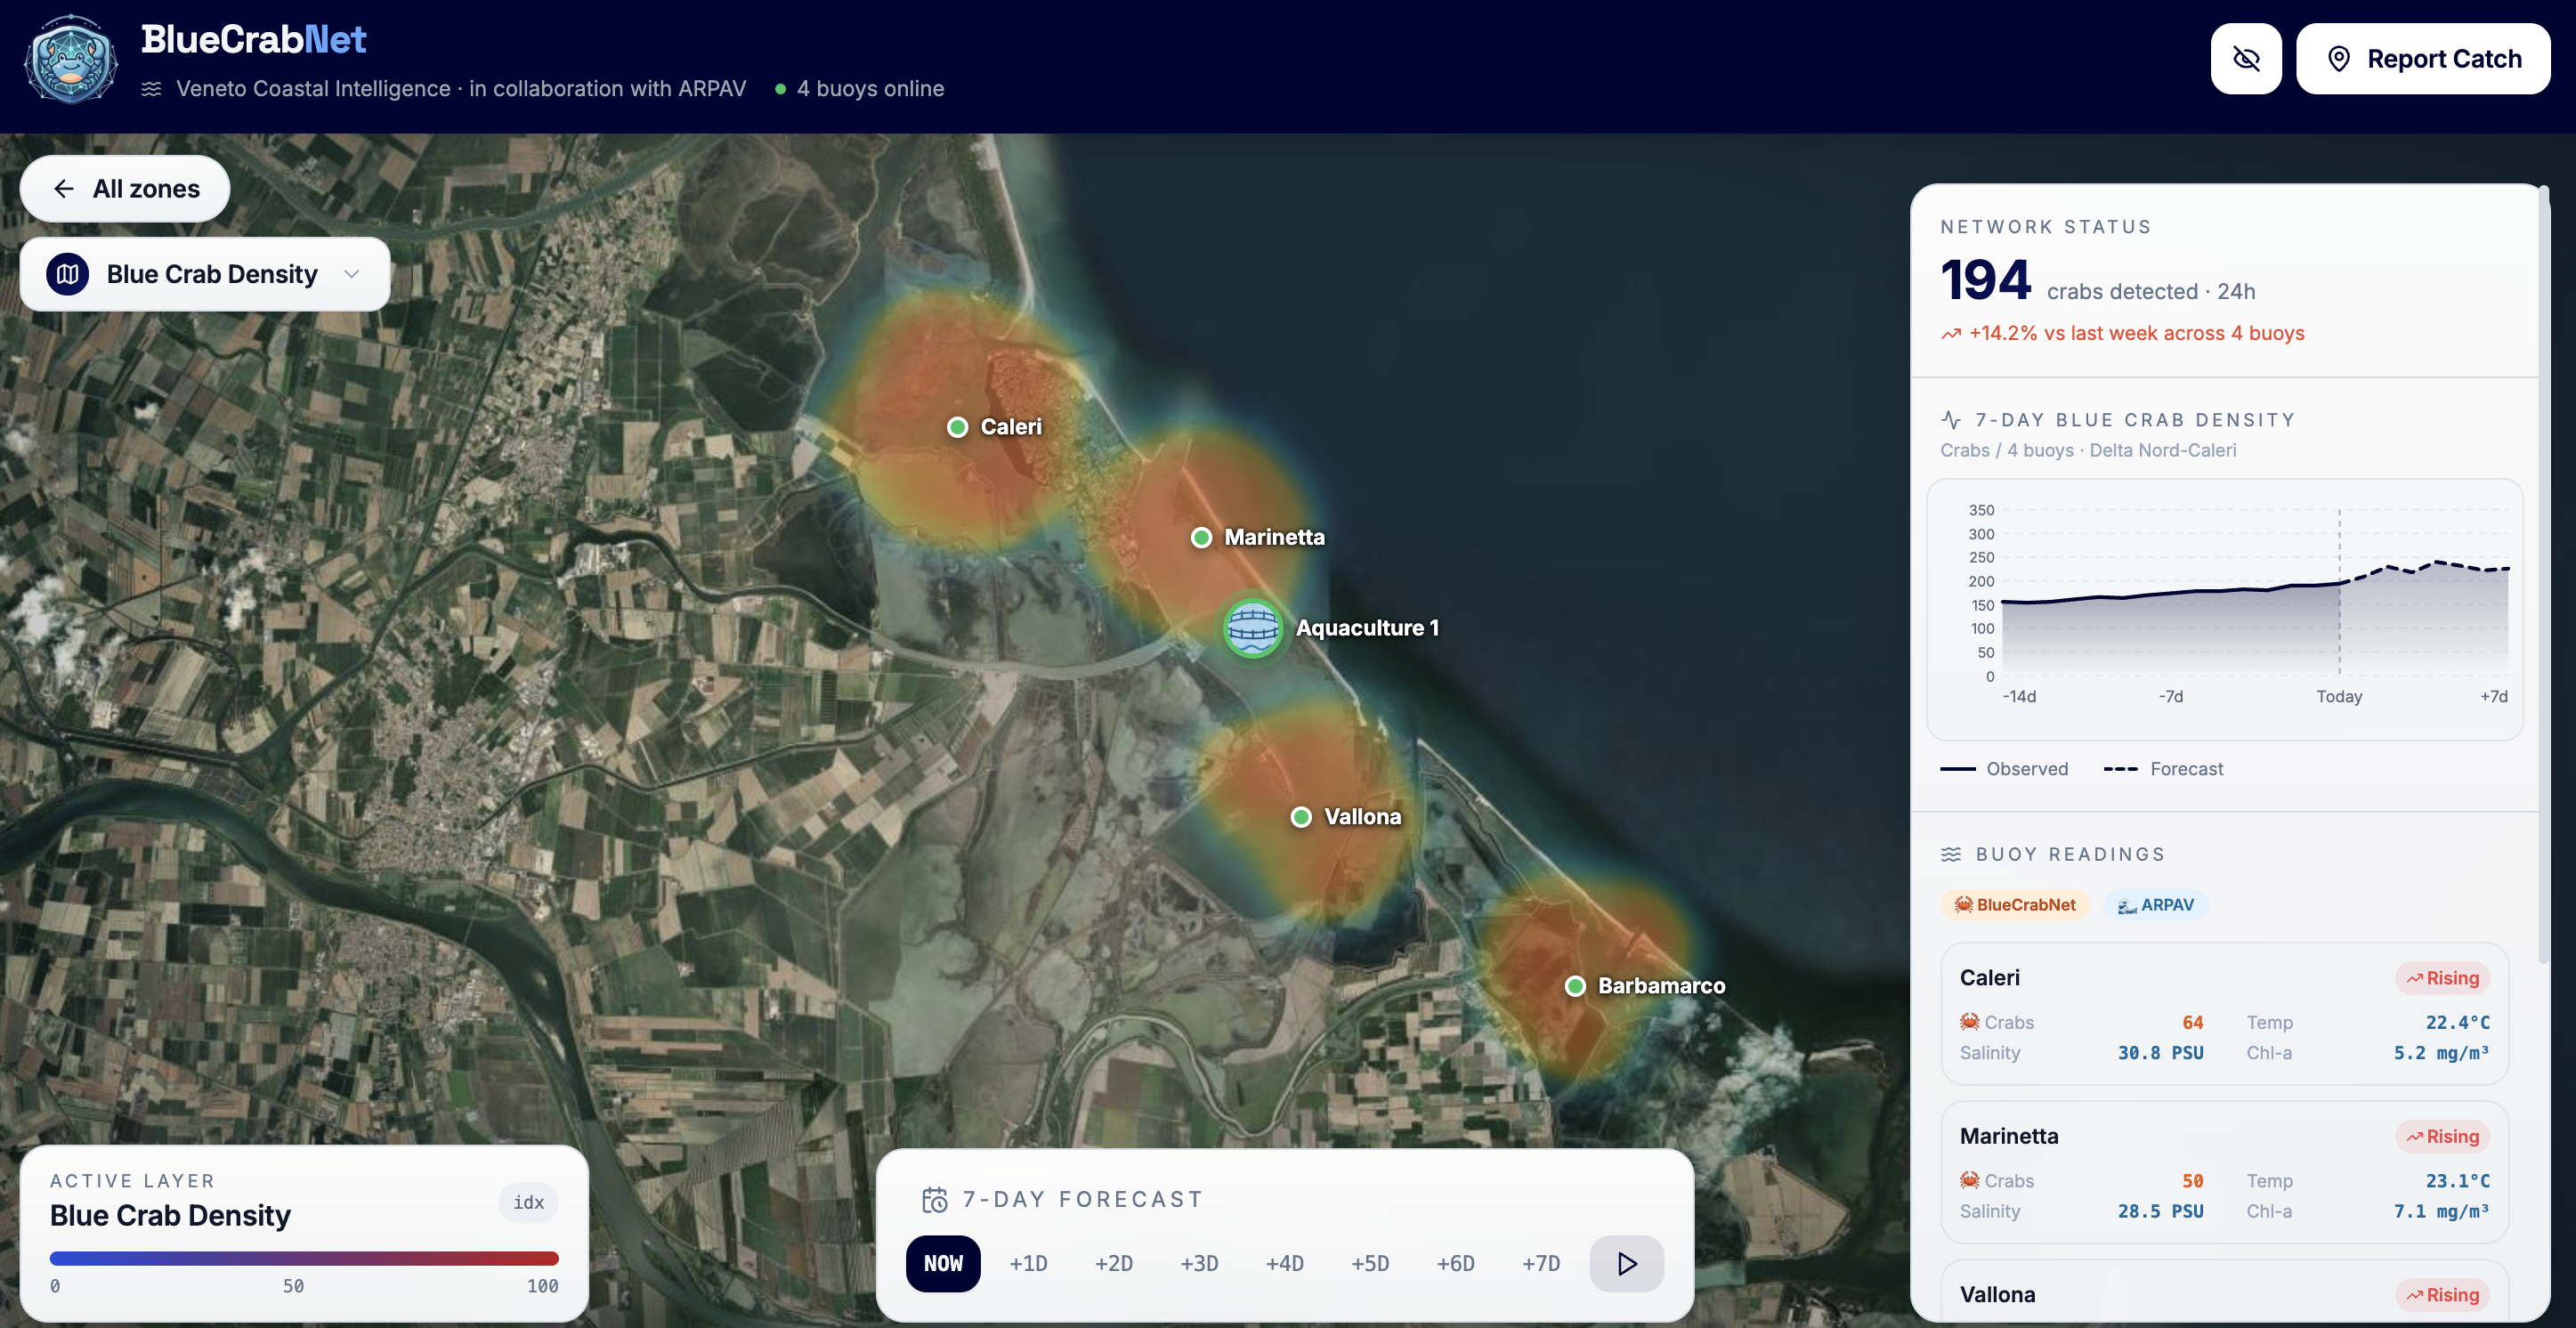2576x1328 pixels.
Task: Click the Rising badge on Marinetta card
Action: coord(2442,1136)
